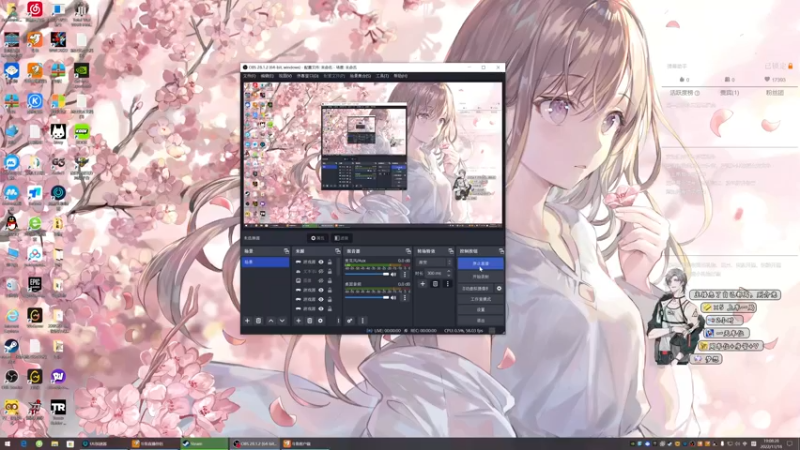Click the OBS preview canvas
This screenshot has width=800, height=450.
(373, 153)
